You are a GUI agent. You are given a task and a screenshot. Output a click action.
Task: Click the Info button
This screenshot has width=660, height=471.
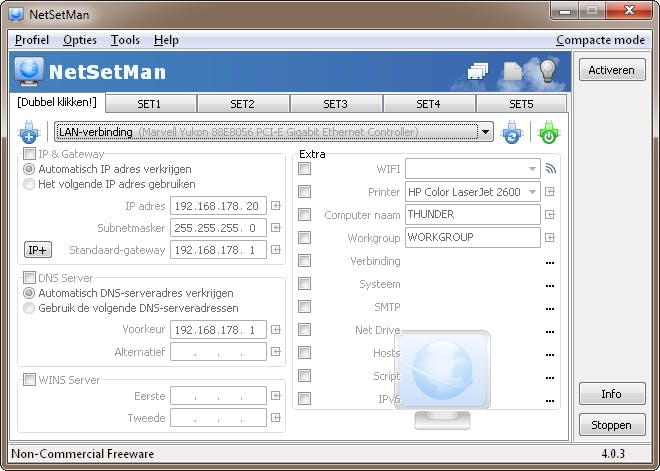click(612, 394)
